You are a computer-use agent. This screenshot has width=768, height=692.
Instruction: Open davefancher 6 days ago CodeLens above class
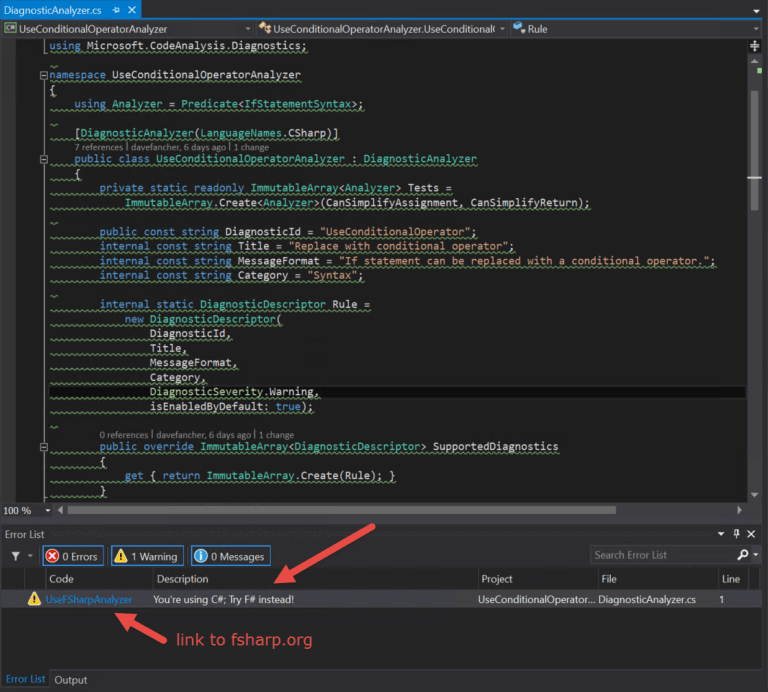point(178,147)
